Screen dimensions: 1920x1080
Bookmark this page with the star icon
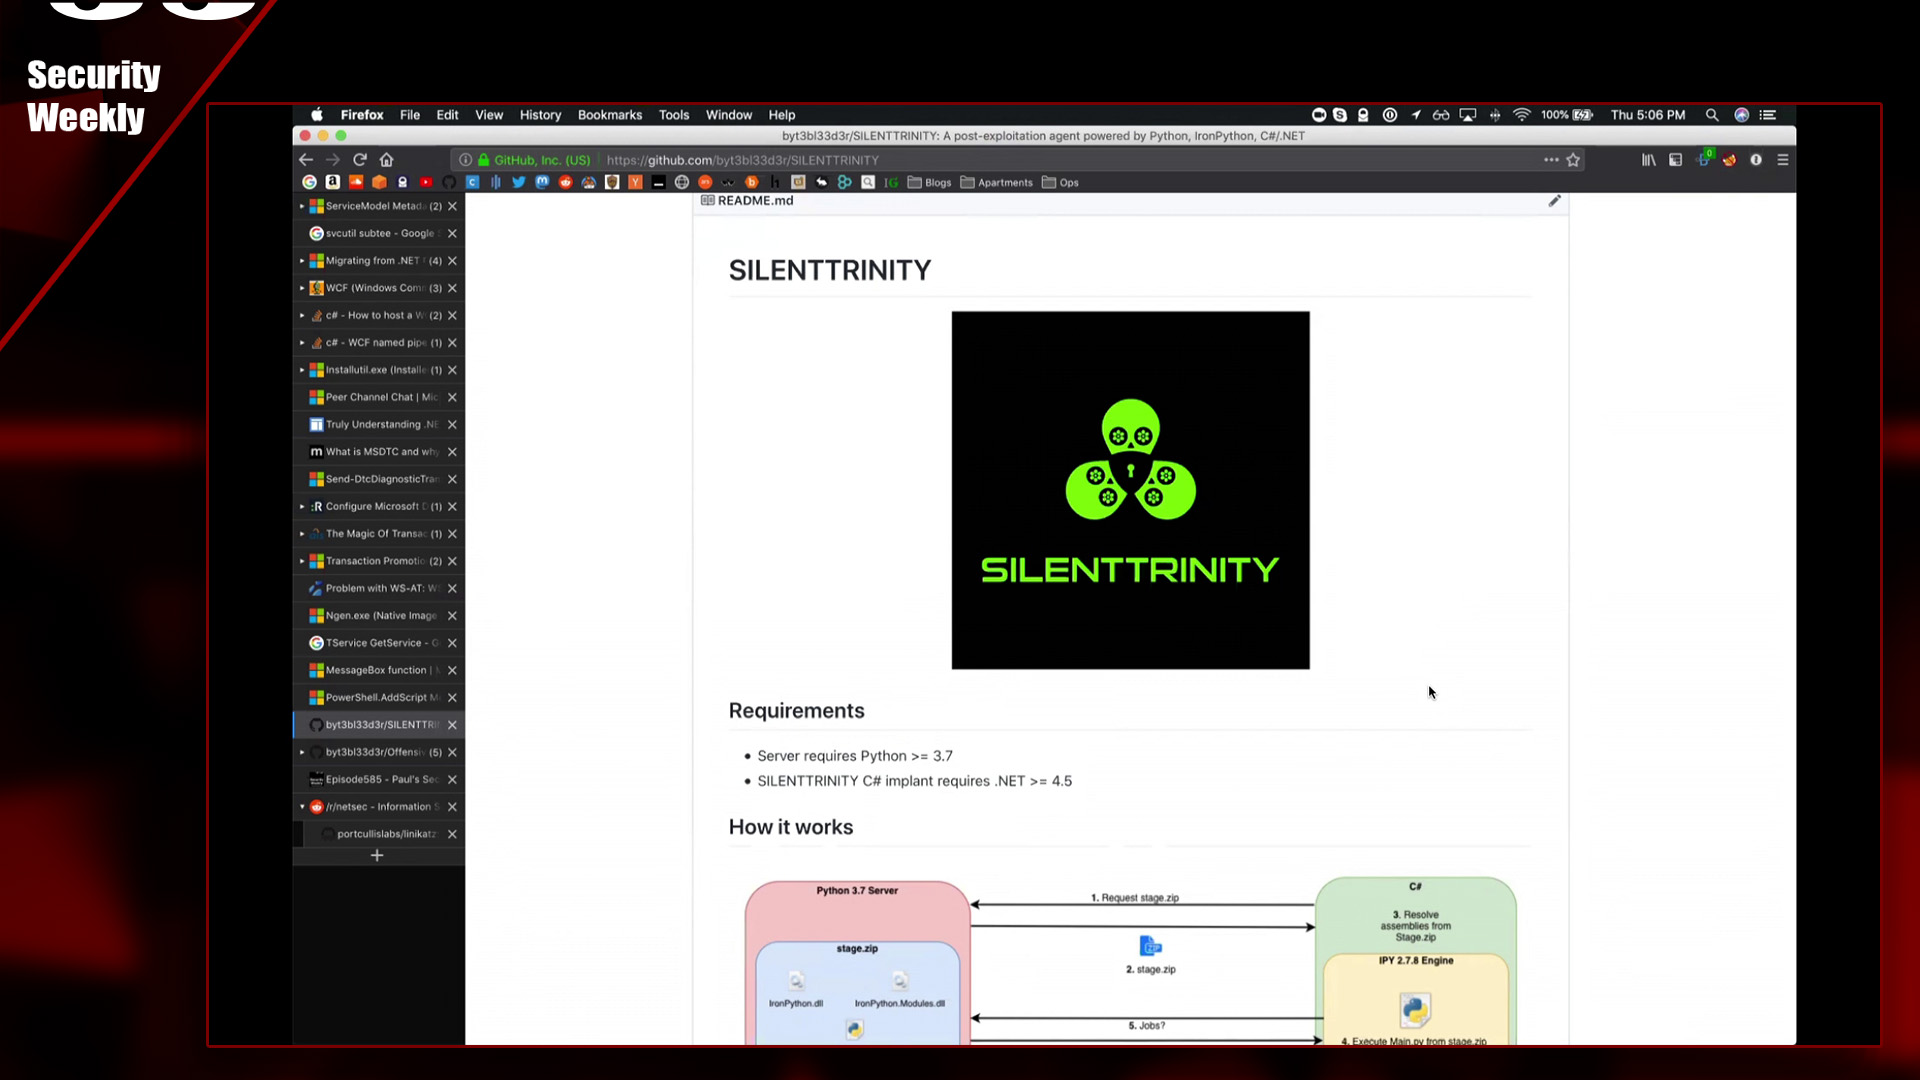coord(1573,160)
